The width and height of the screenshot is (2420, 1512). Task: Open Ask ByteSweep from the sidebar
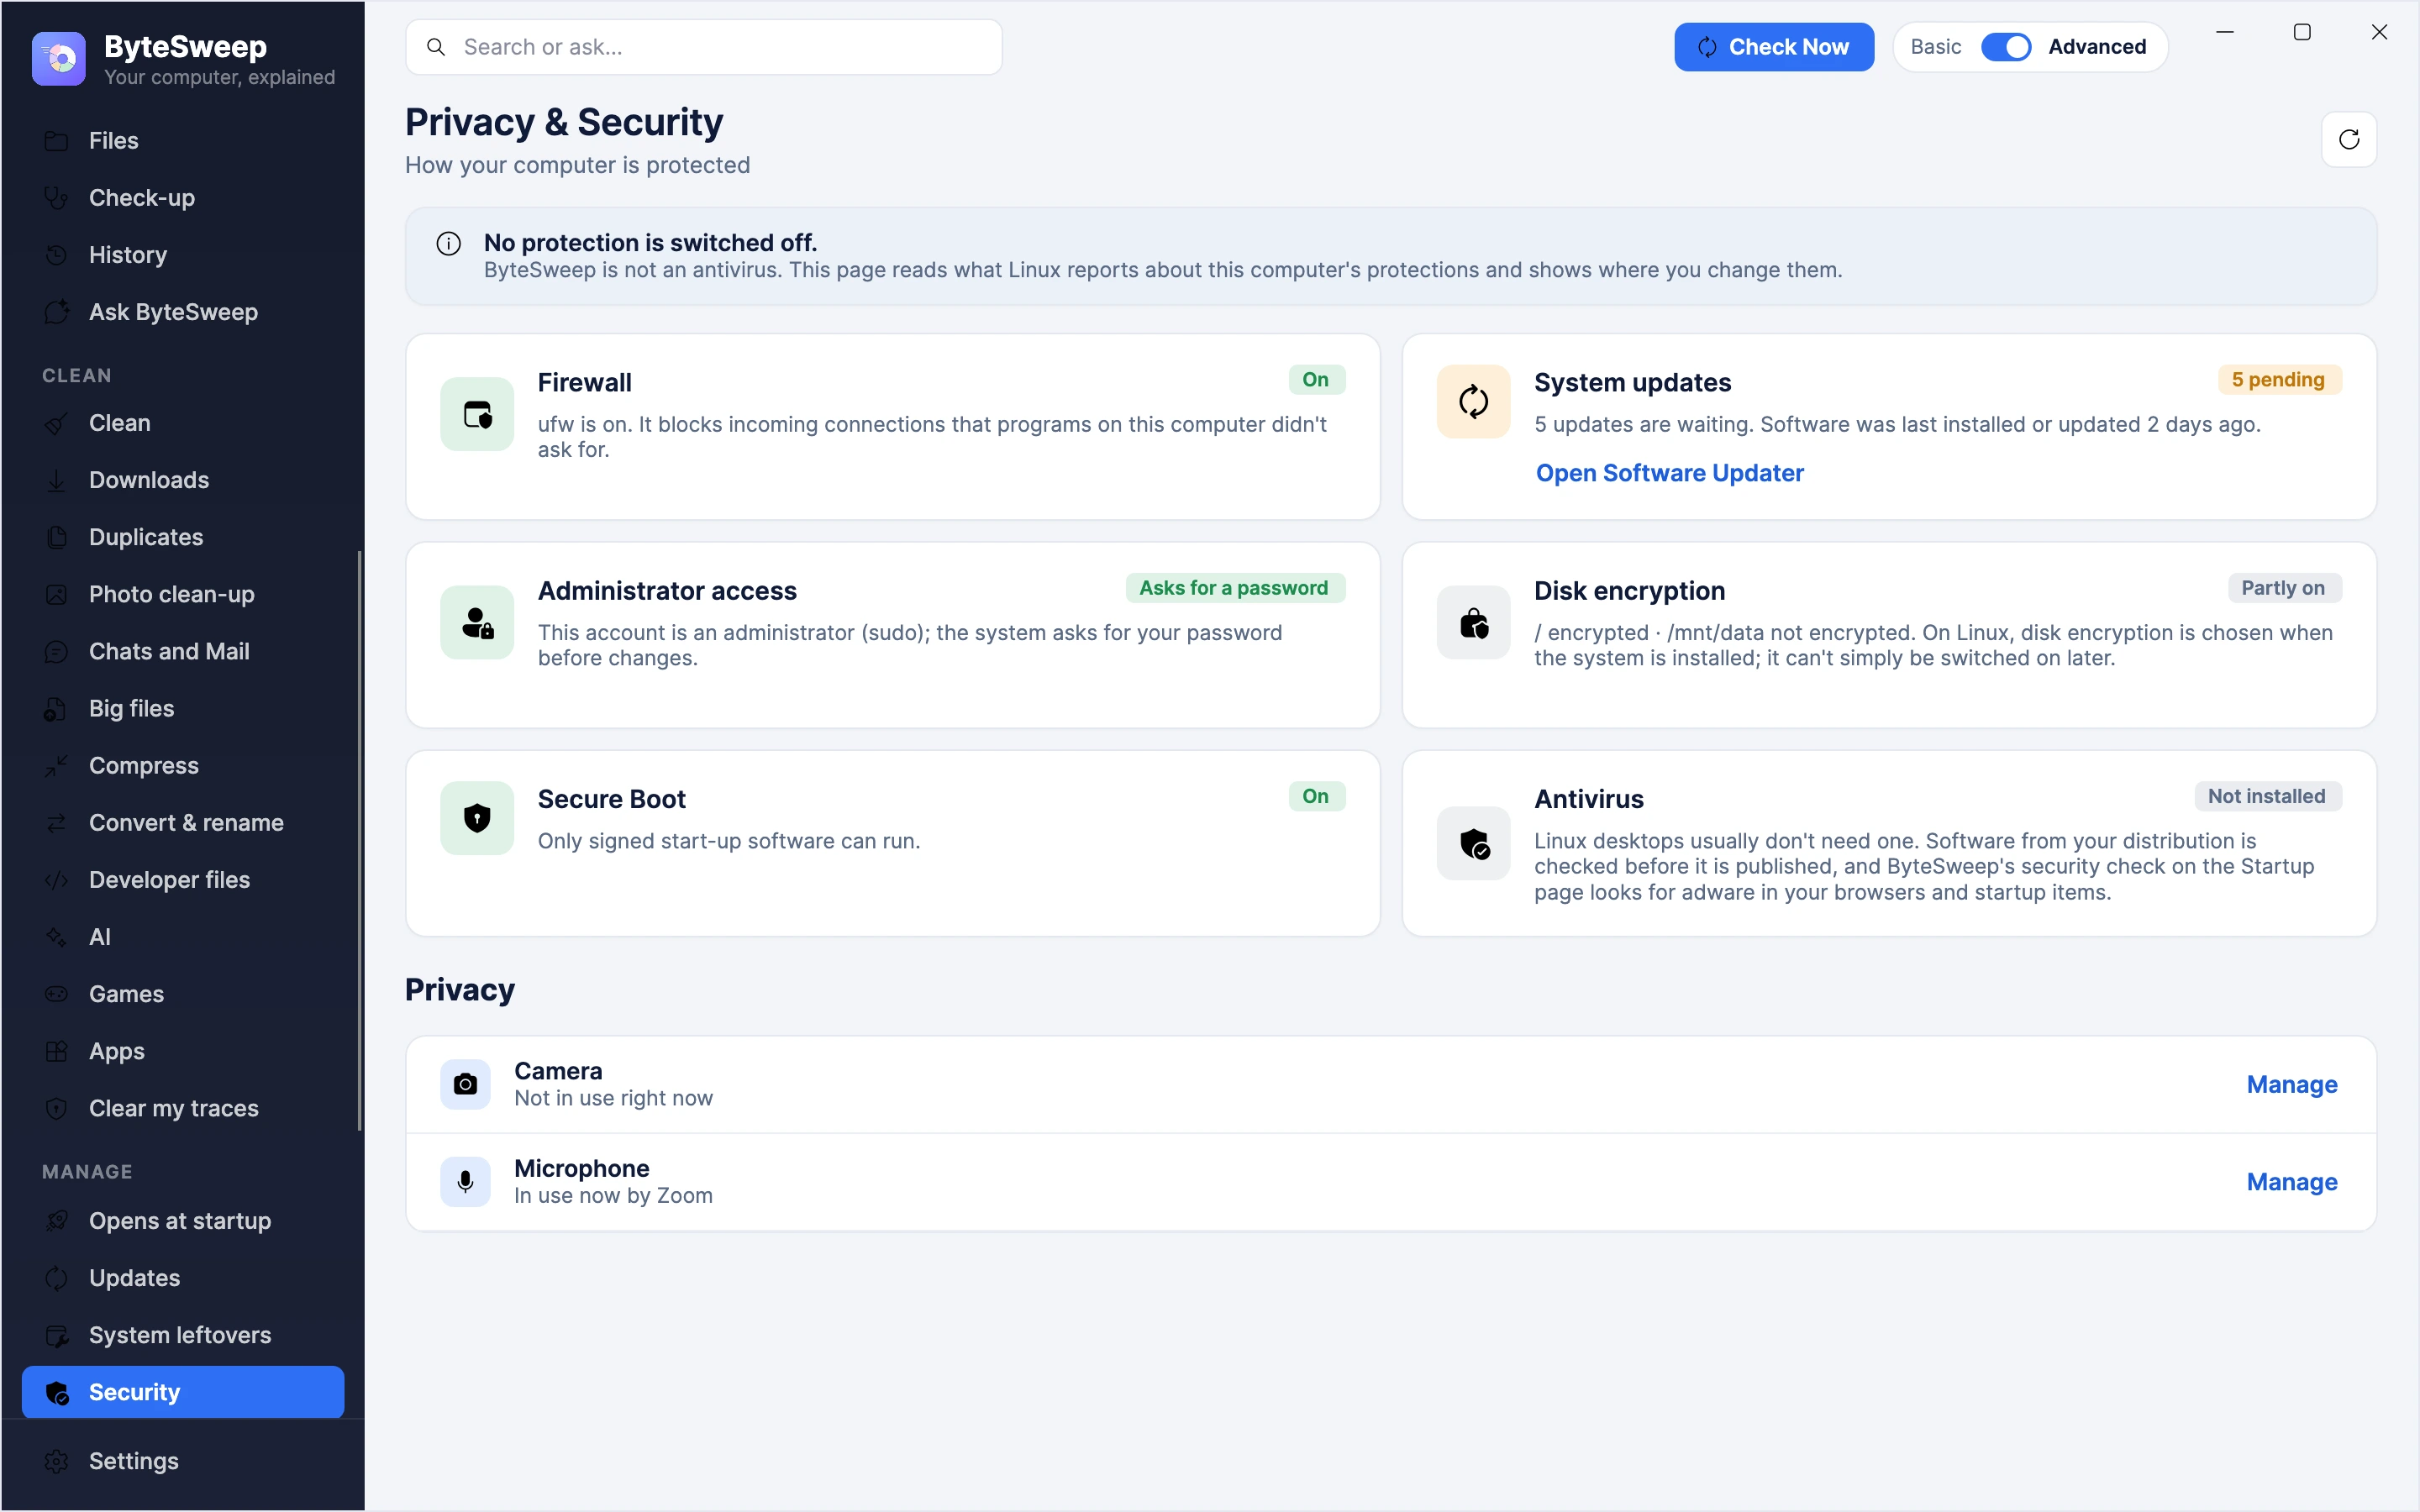[183, 312]
